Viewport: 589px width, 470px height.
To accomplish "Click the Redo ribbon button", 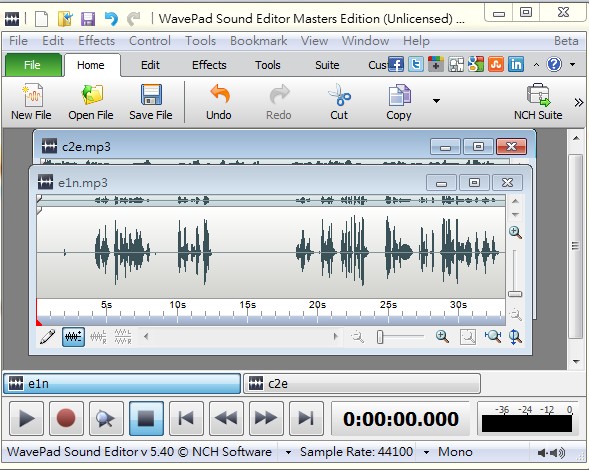I will [279, 102].
